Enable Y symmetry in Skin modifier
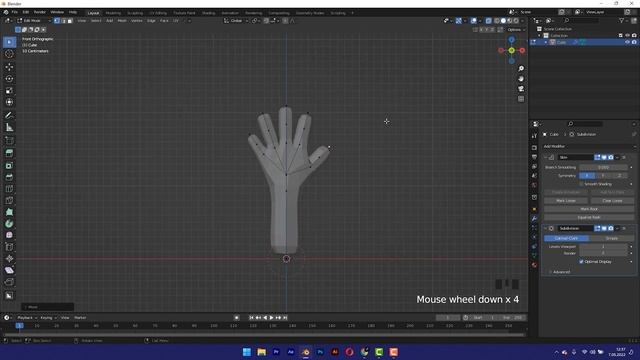The height and width of the screenshot is (360, 640). point(603,176)
